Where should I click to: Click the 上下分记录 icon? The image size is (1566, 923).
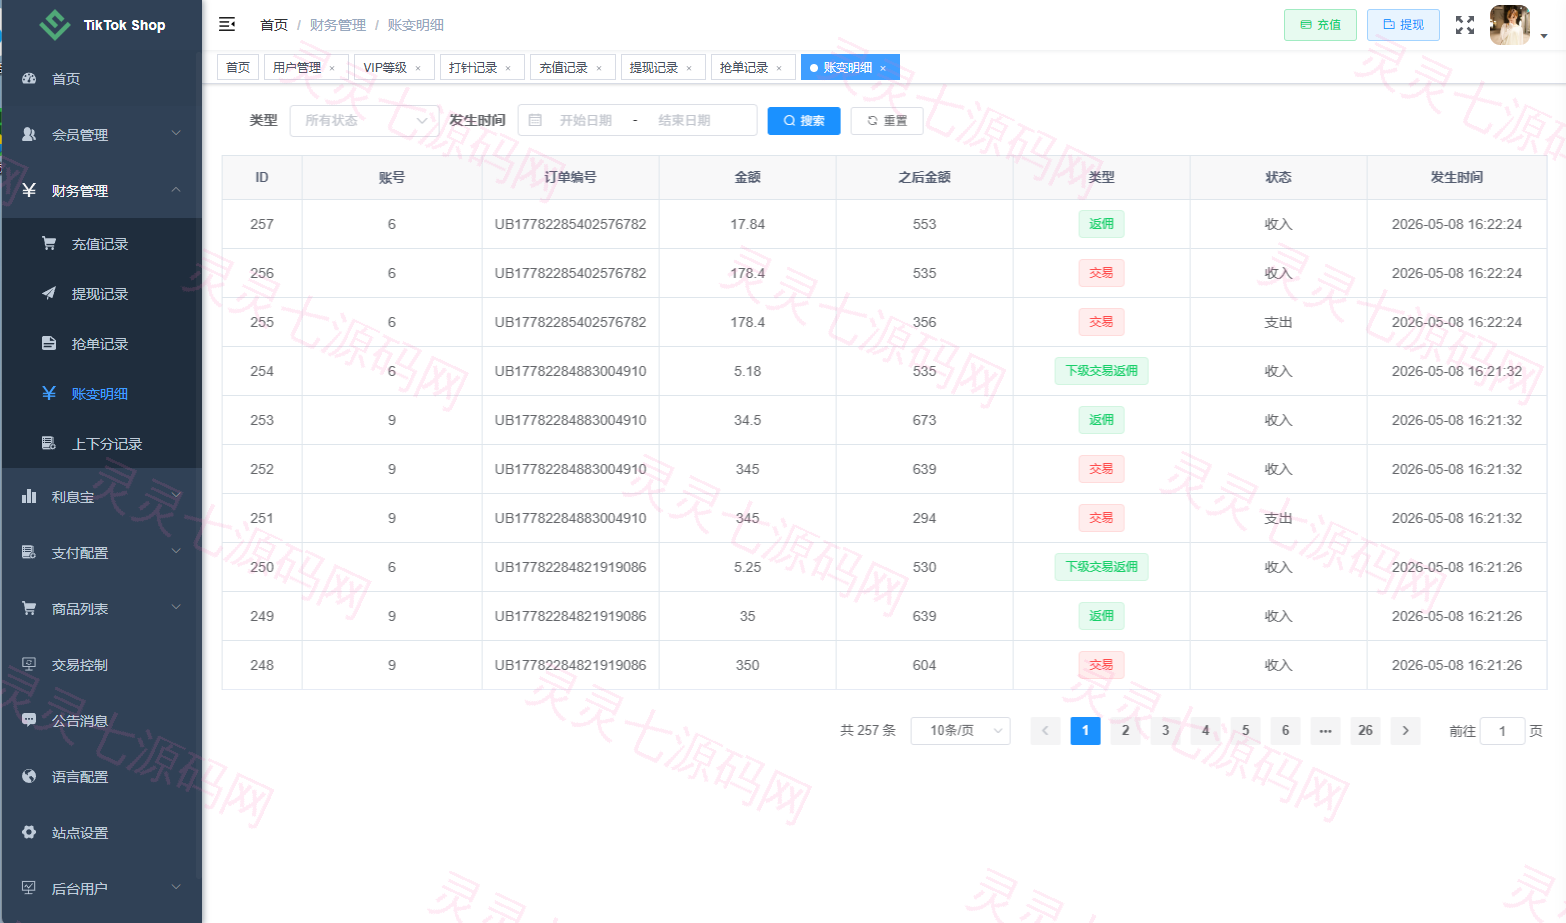tap(49, 444)
